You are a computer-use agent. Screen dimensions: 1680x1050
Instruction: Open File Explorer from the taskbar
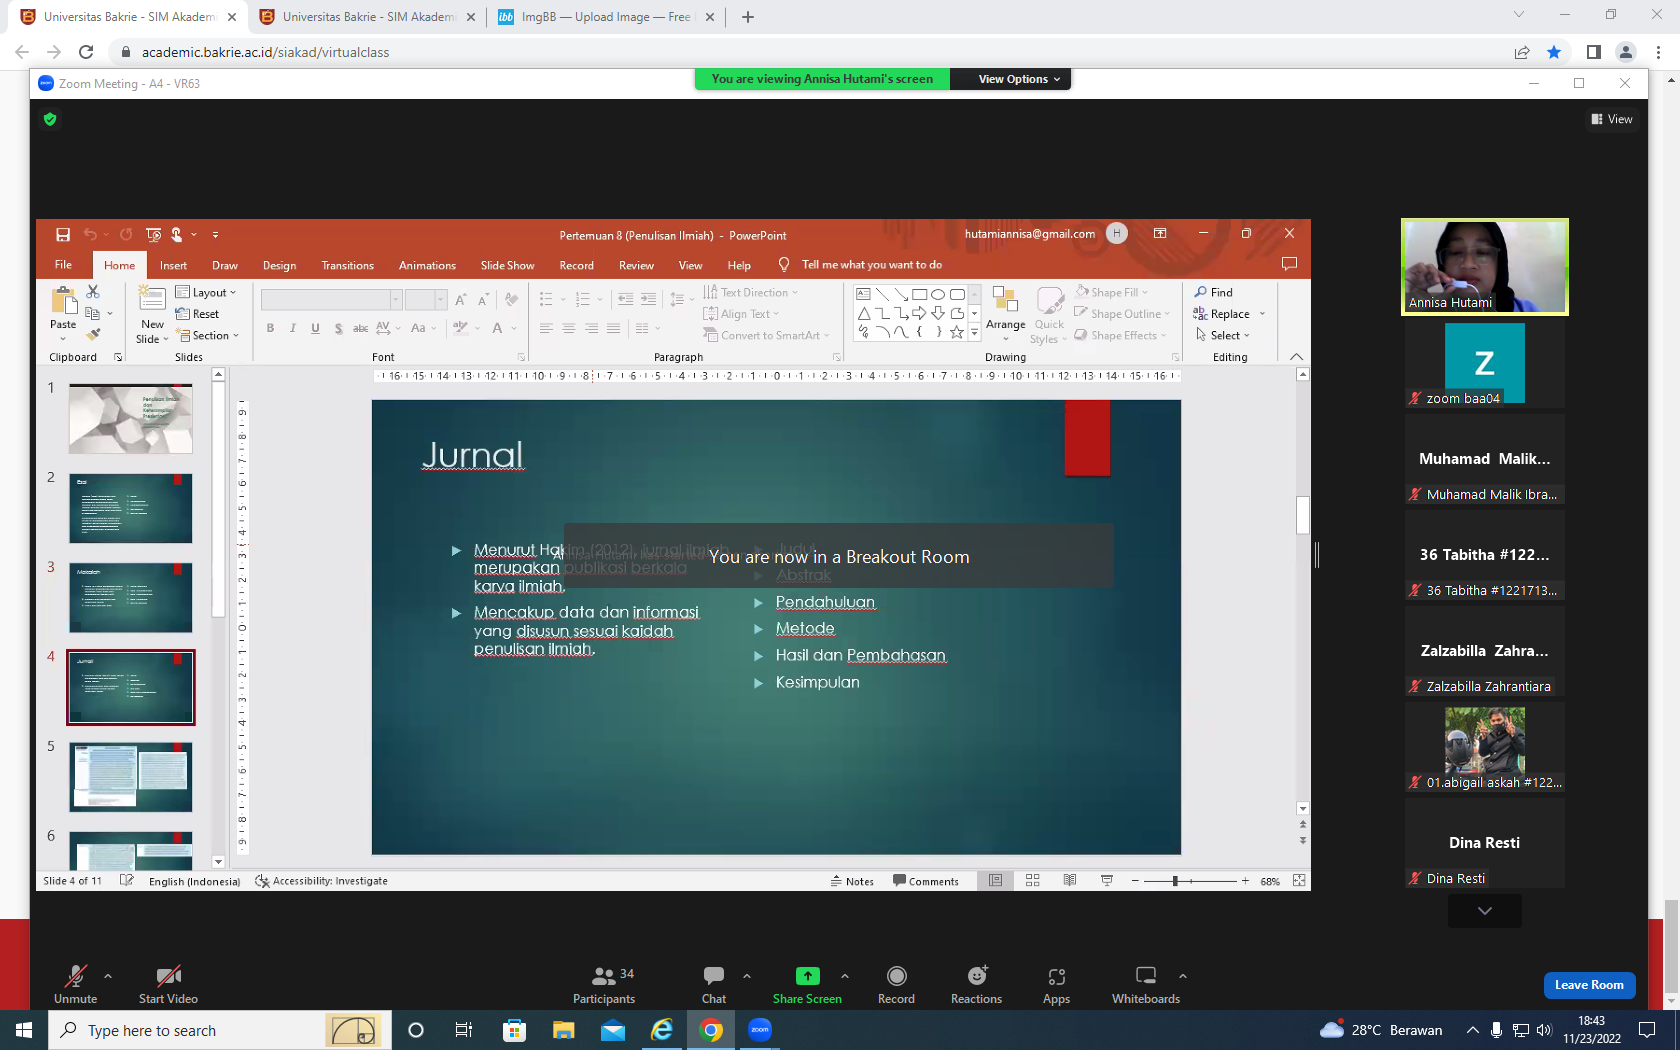click(x=564, y=1030)
